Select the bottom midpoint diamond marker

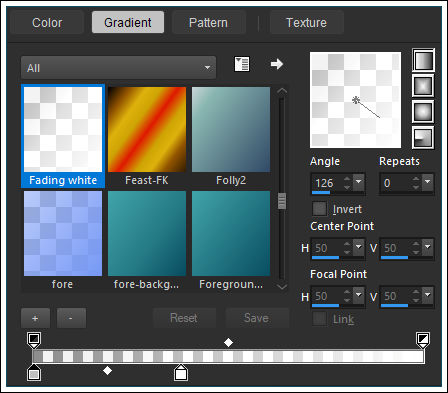[107, 370]
